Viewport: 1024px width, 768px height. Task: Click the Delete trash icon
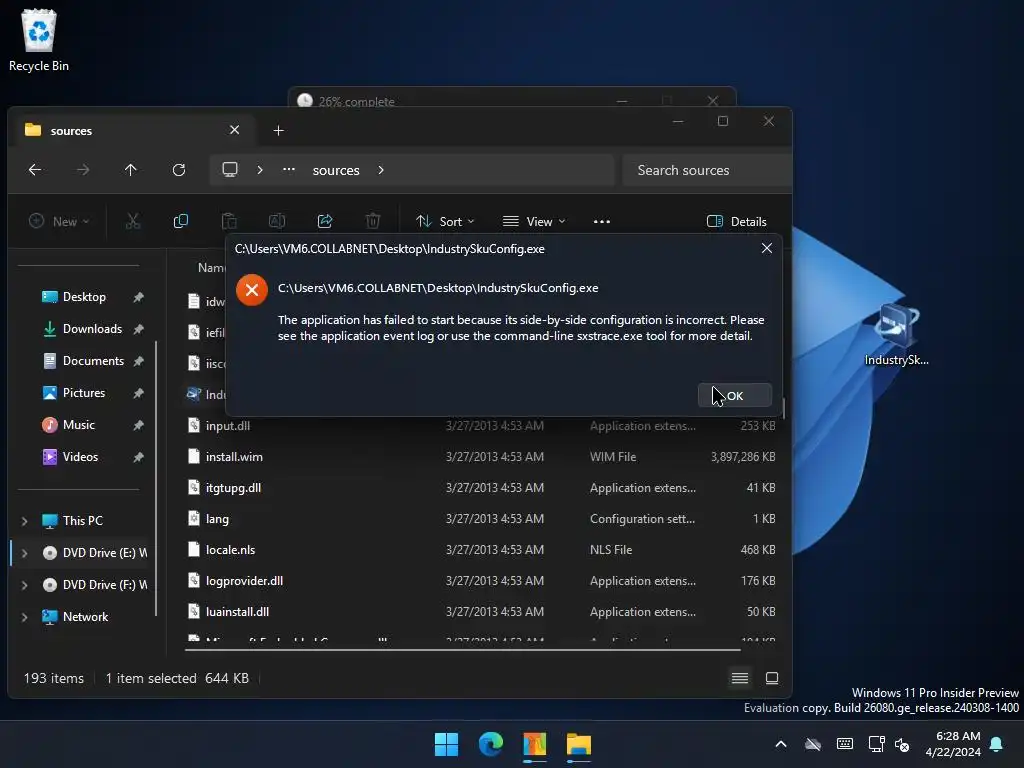[x=373, y=221]
